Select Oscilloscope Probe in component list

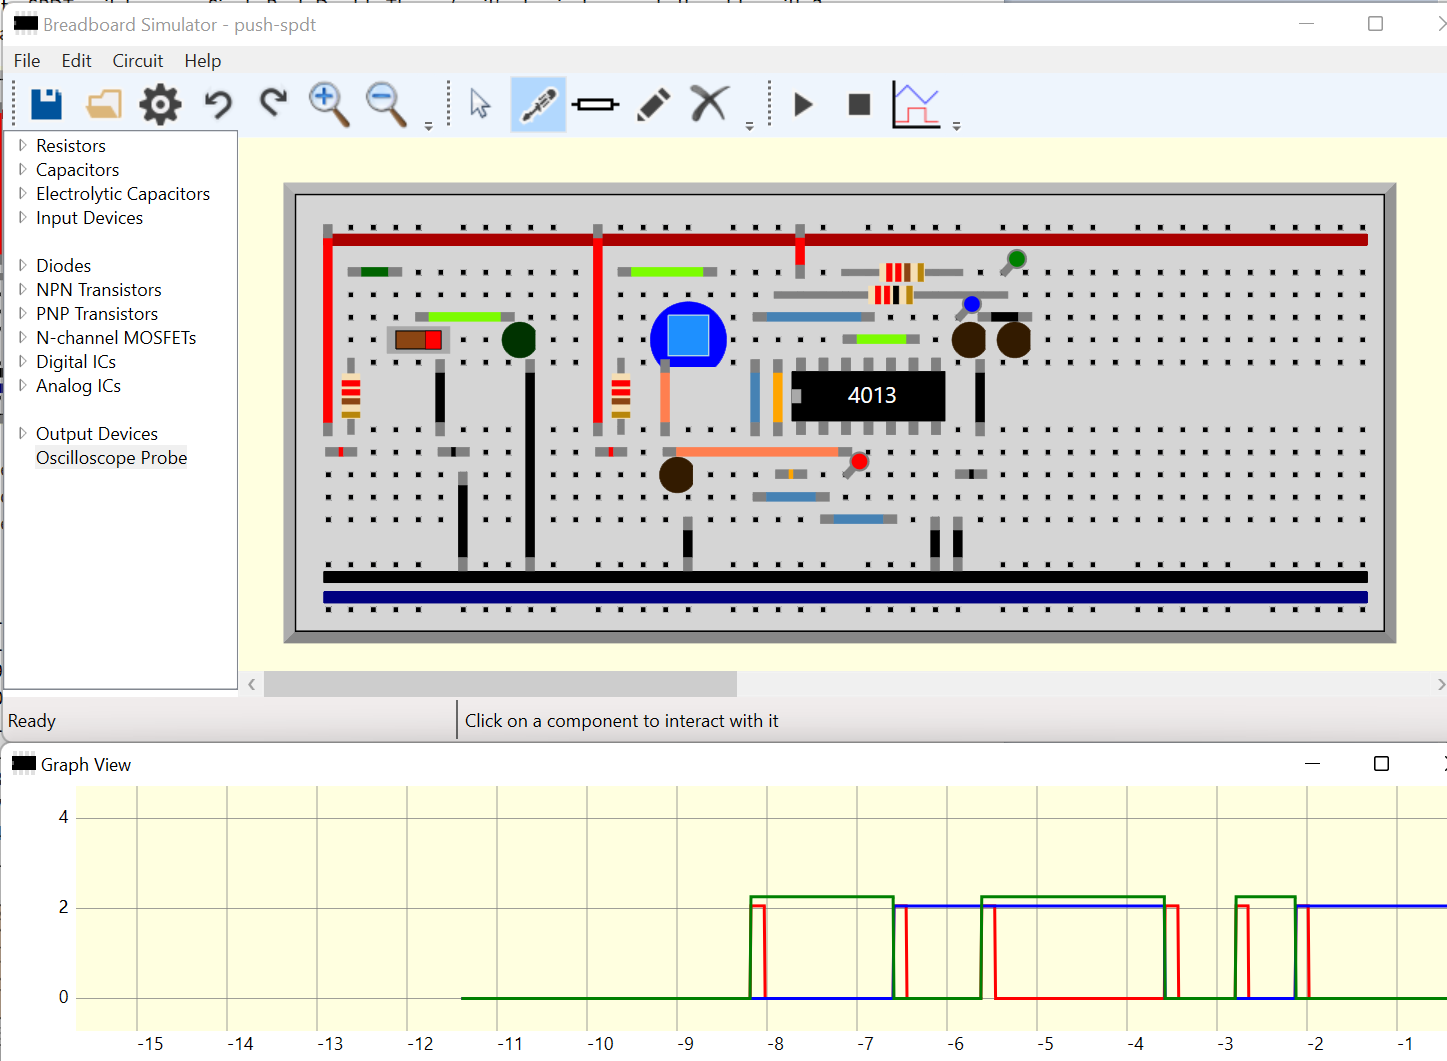pos(111,458)
